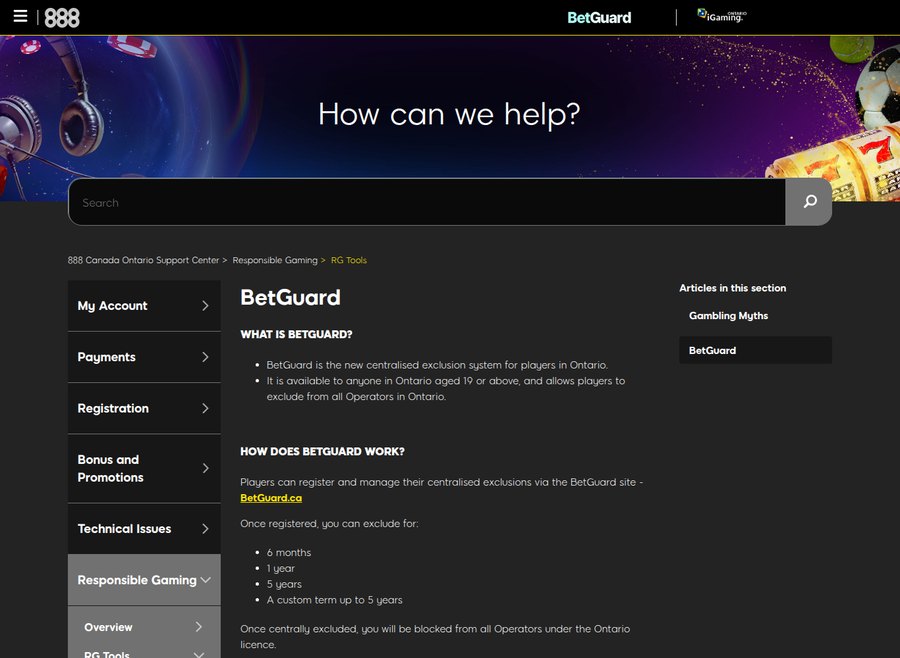The width and height of the screenshot is (900, 658).
Task: Click the search magnifier button
Action: (x=809, y=202)
